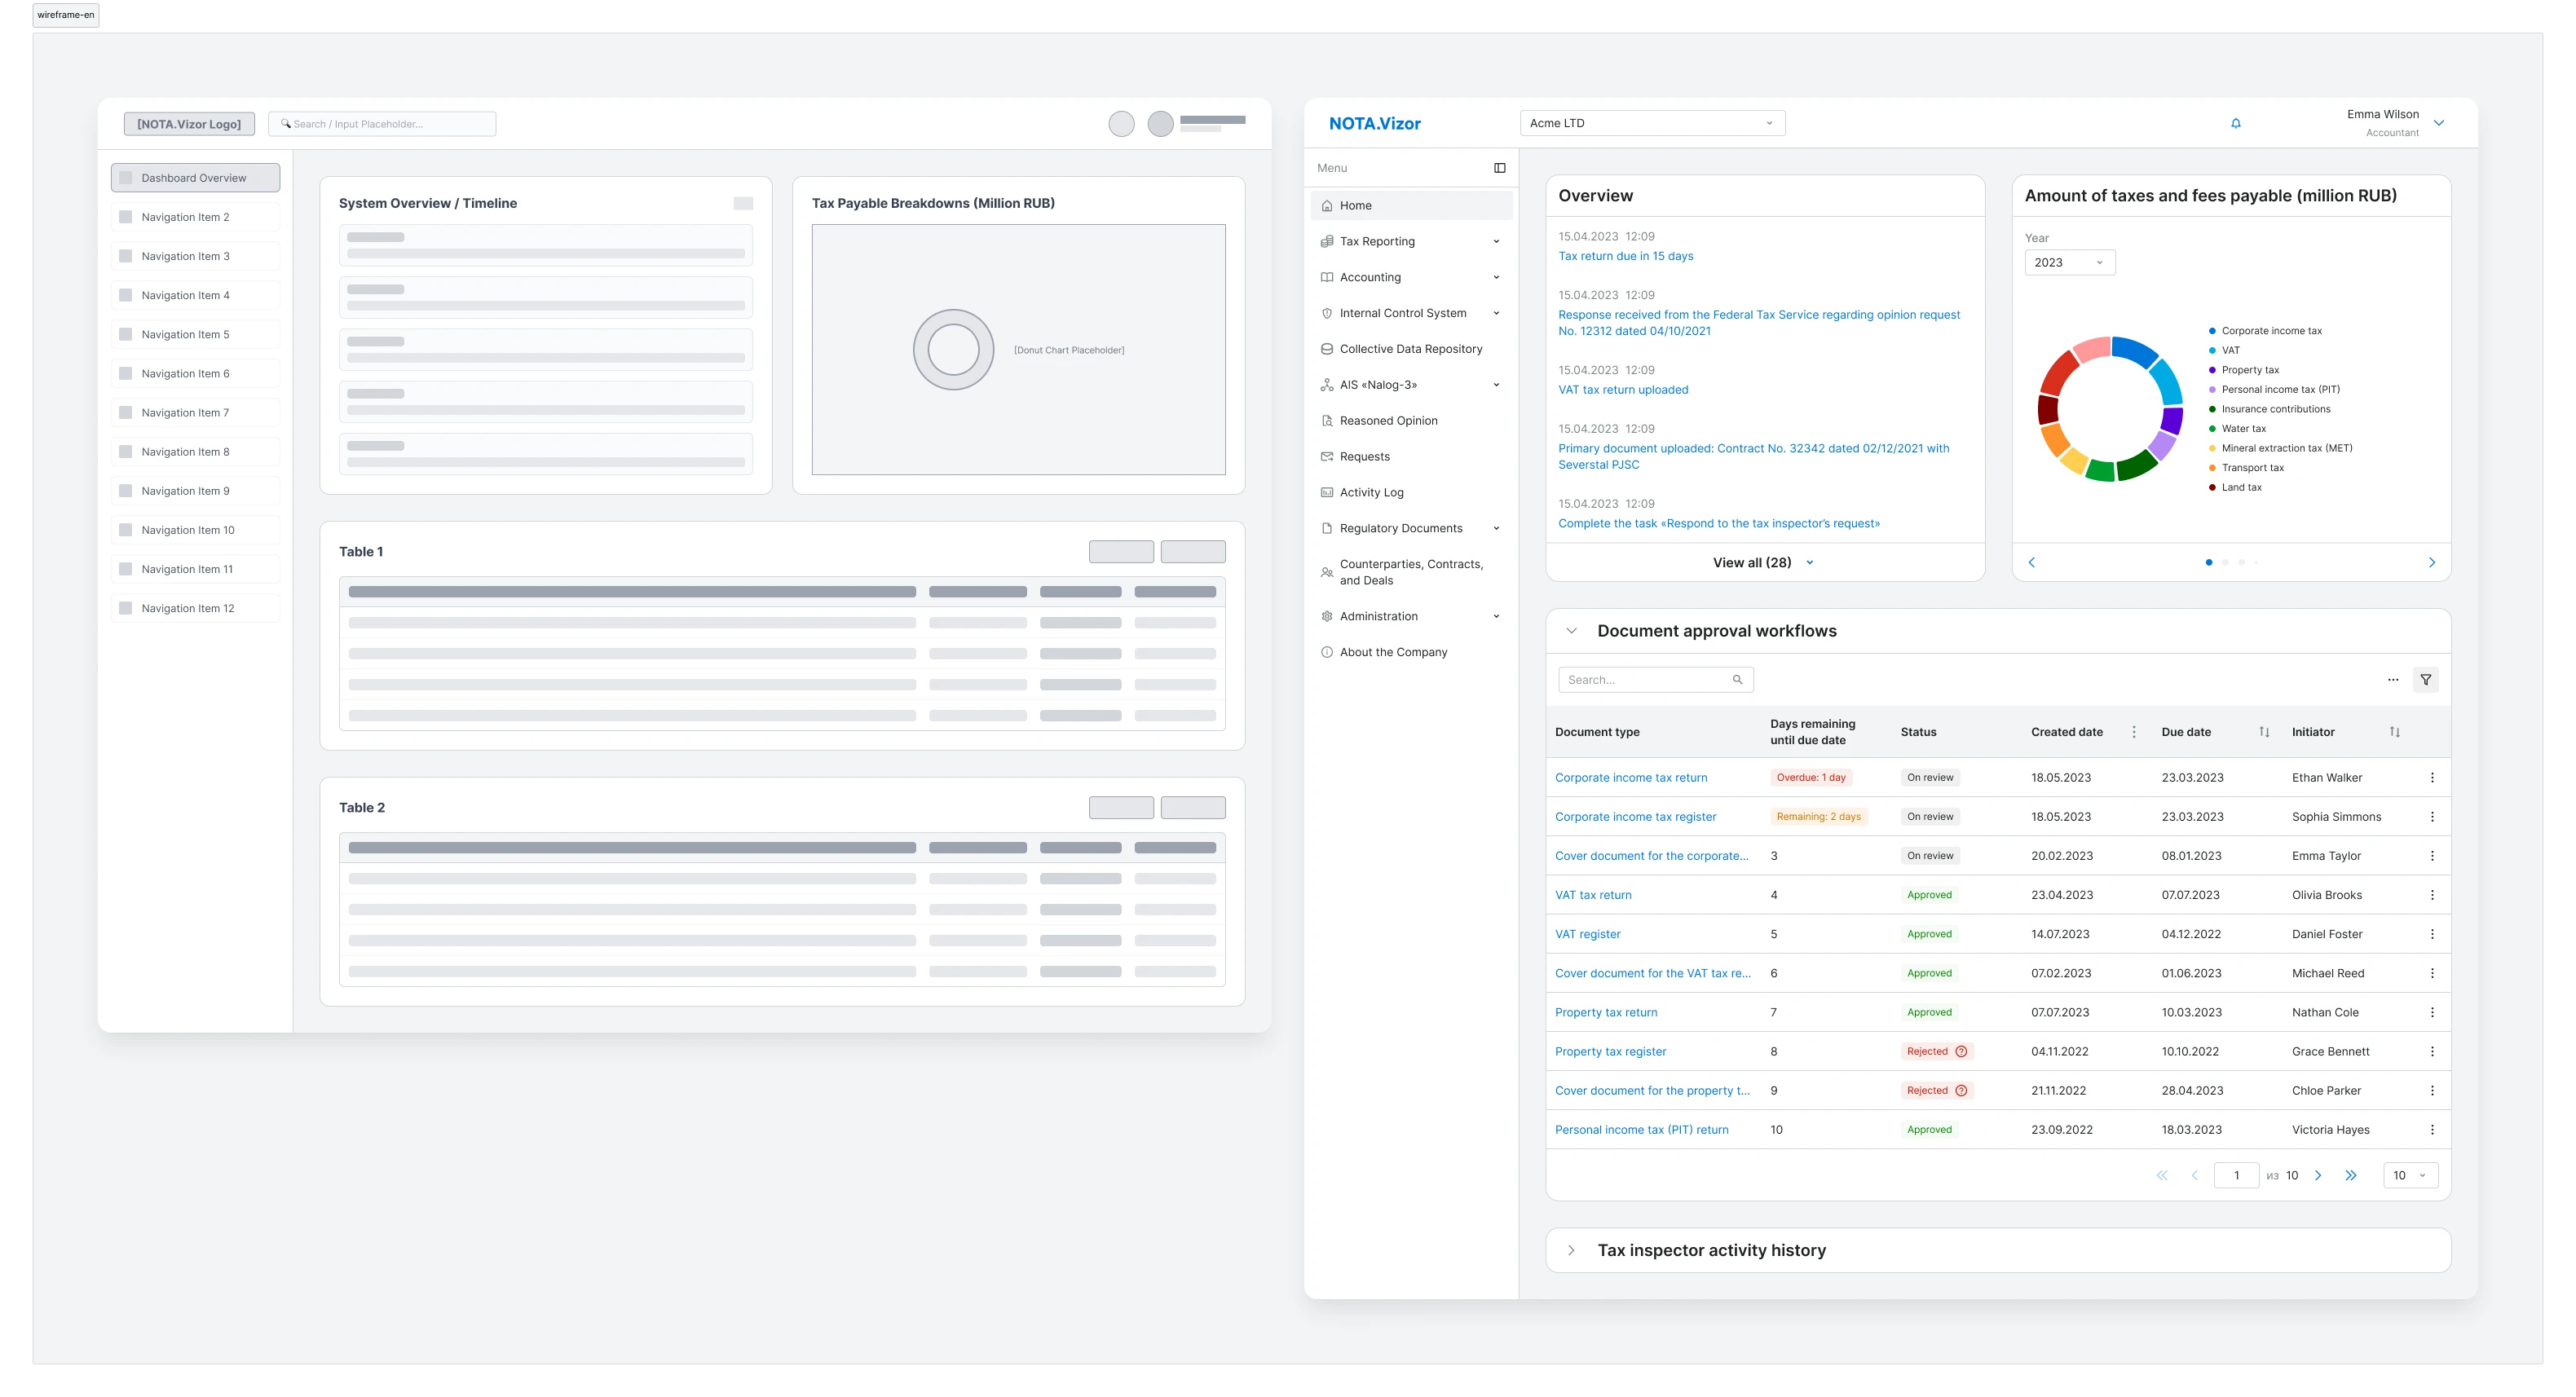Go to next page of workflows table

(2318, 1175)
